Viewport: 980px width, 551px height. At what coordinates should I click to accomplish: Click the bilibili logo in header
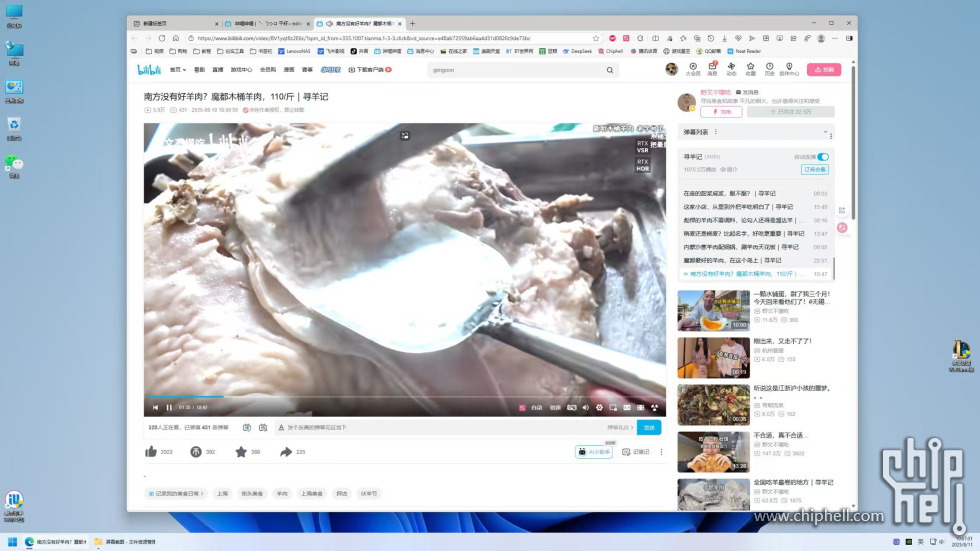(x=149, y=69)
